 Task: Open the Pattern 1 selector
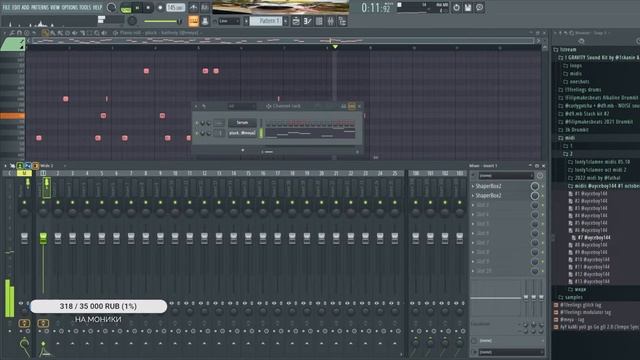point(266,21)
